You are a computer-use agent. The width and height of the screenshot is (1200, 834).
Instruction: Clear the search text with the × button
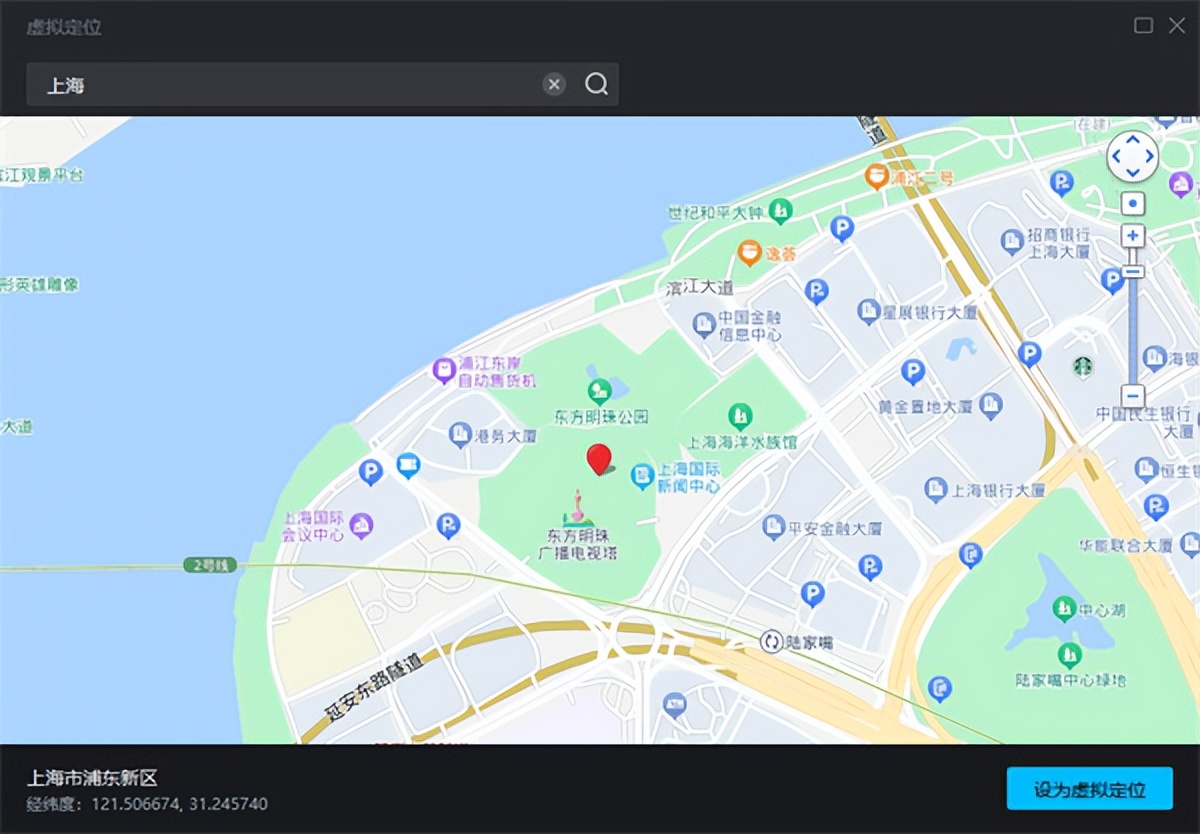[x=555, y=85]
